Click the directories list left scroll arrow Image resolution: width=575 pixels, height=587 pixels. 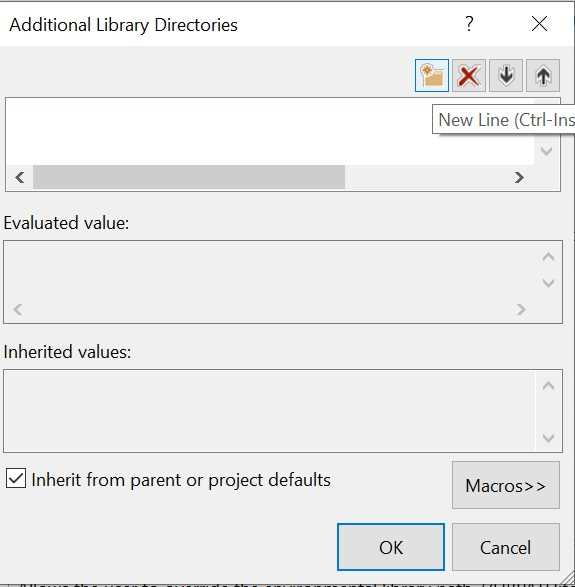pyautogui.click(x=20, y=177)
